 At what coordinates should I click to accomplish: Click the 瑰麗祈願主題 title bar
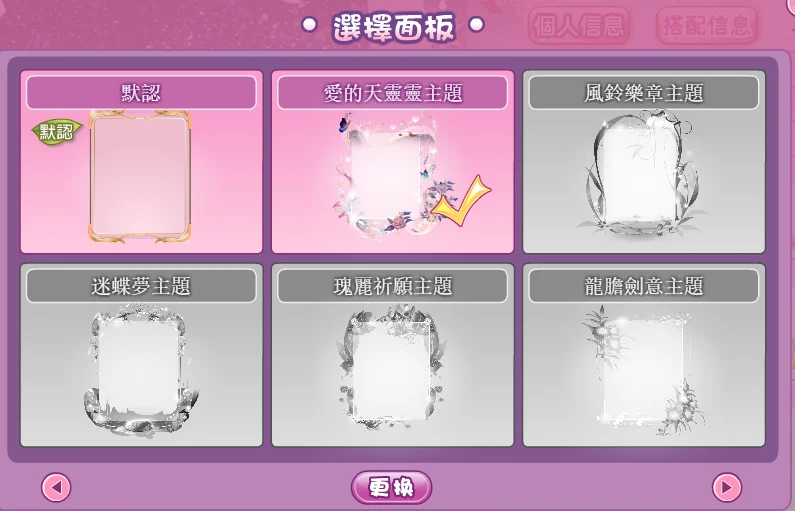(392, 286)
